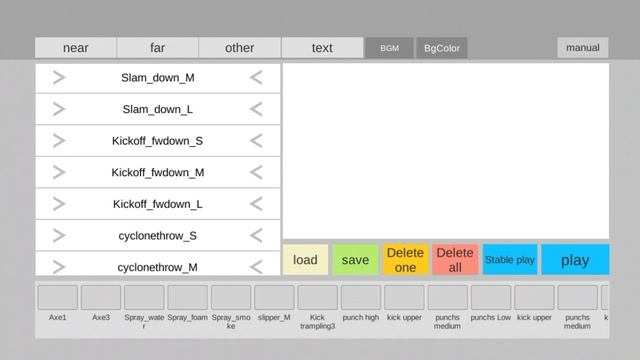Image resolution: width=640 pixels, height=360 pixels.
Task: Click the left-pointing arrow on Slam_down_L row
Action: (256, 109)
